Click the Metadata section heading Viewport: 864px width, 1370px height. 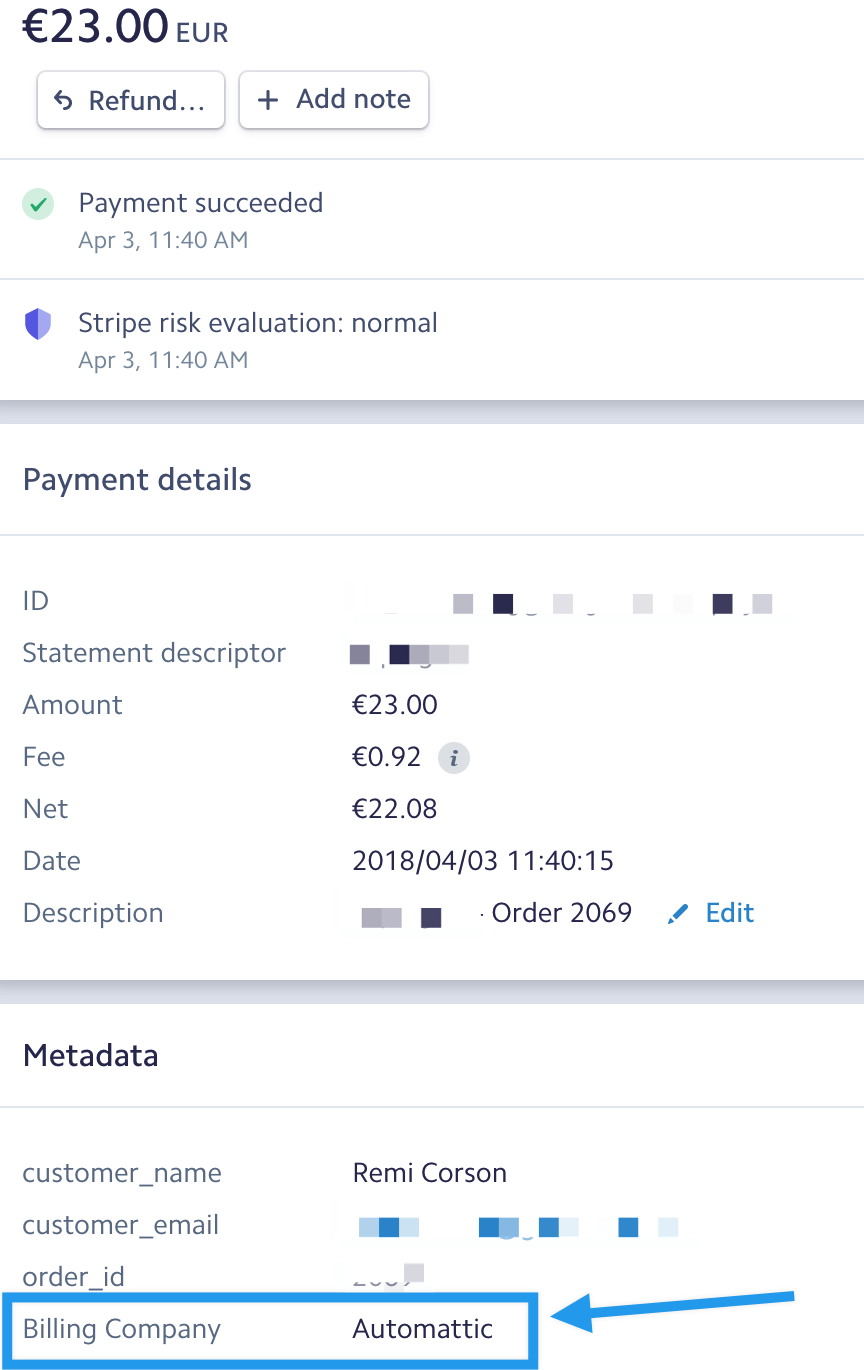91,1056
